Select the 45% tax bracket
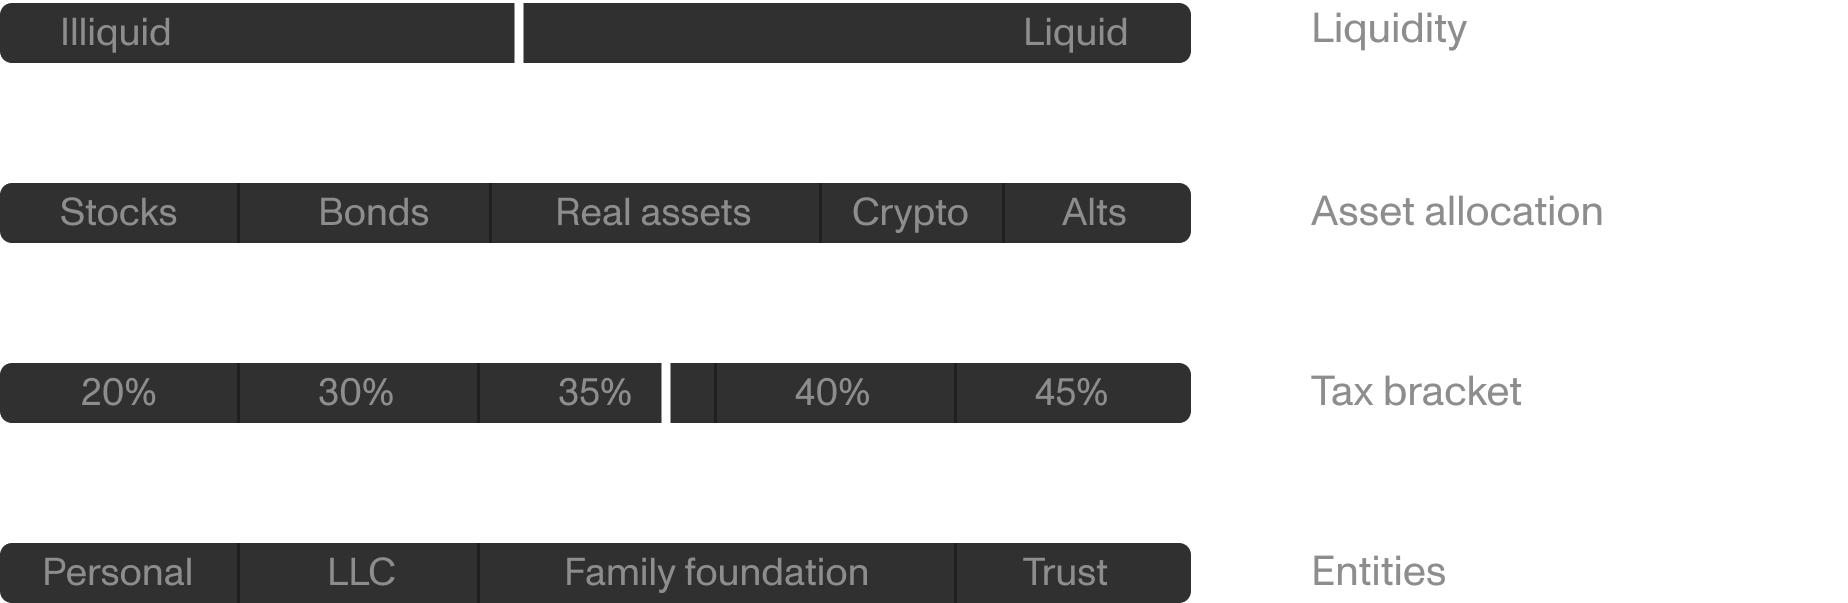Viewport: 1848px width, 603px height. tap(1071, 393)
